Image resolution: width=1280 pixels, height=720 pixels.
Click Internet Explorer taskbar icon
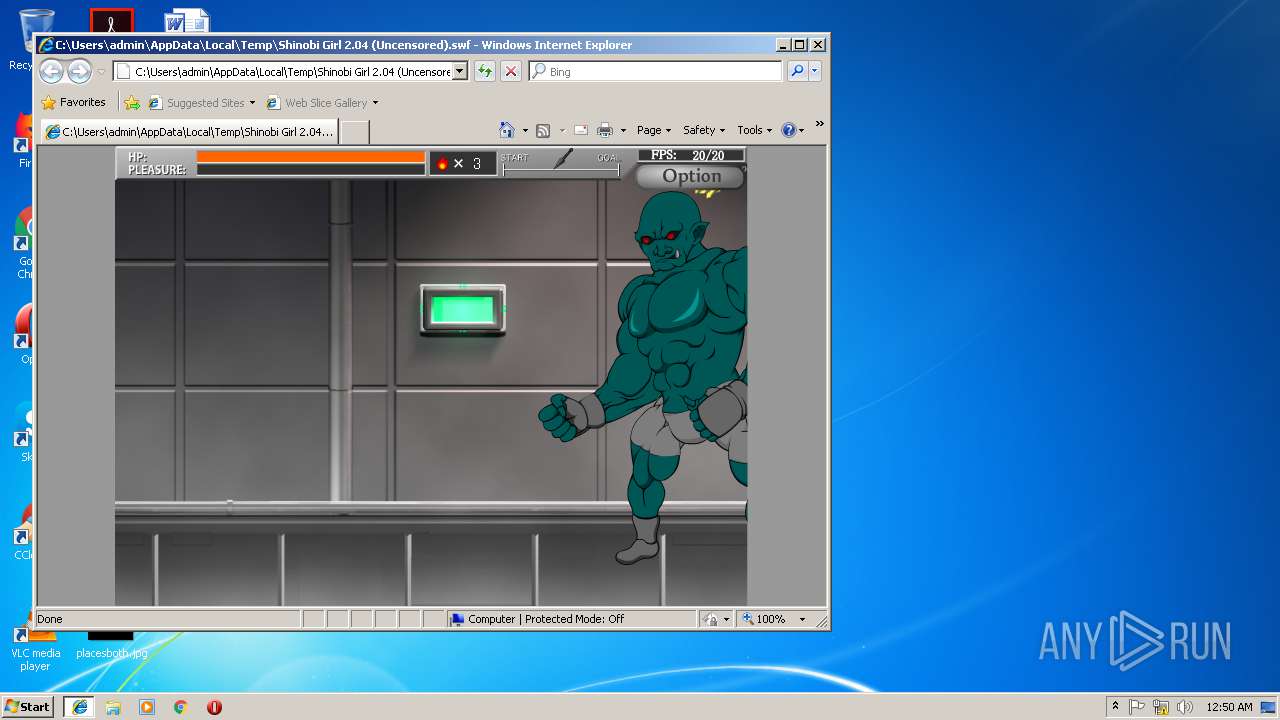(79, 706)
